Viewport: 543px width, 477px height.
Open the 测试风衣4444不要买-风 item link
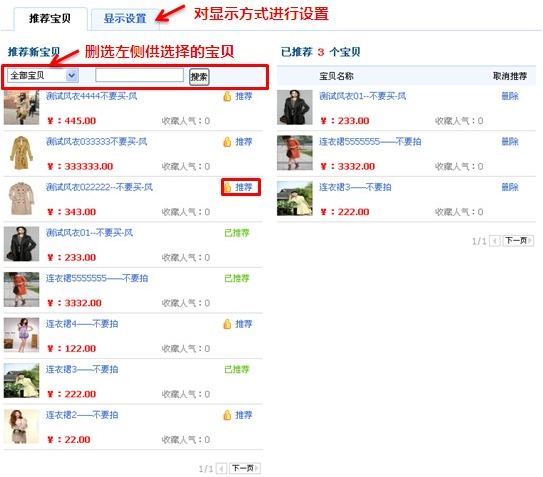click(x=91, y=96)
